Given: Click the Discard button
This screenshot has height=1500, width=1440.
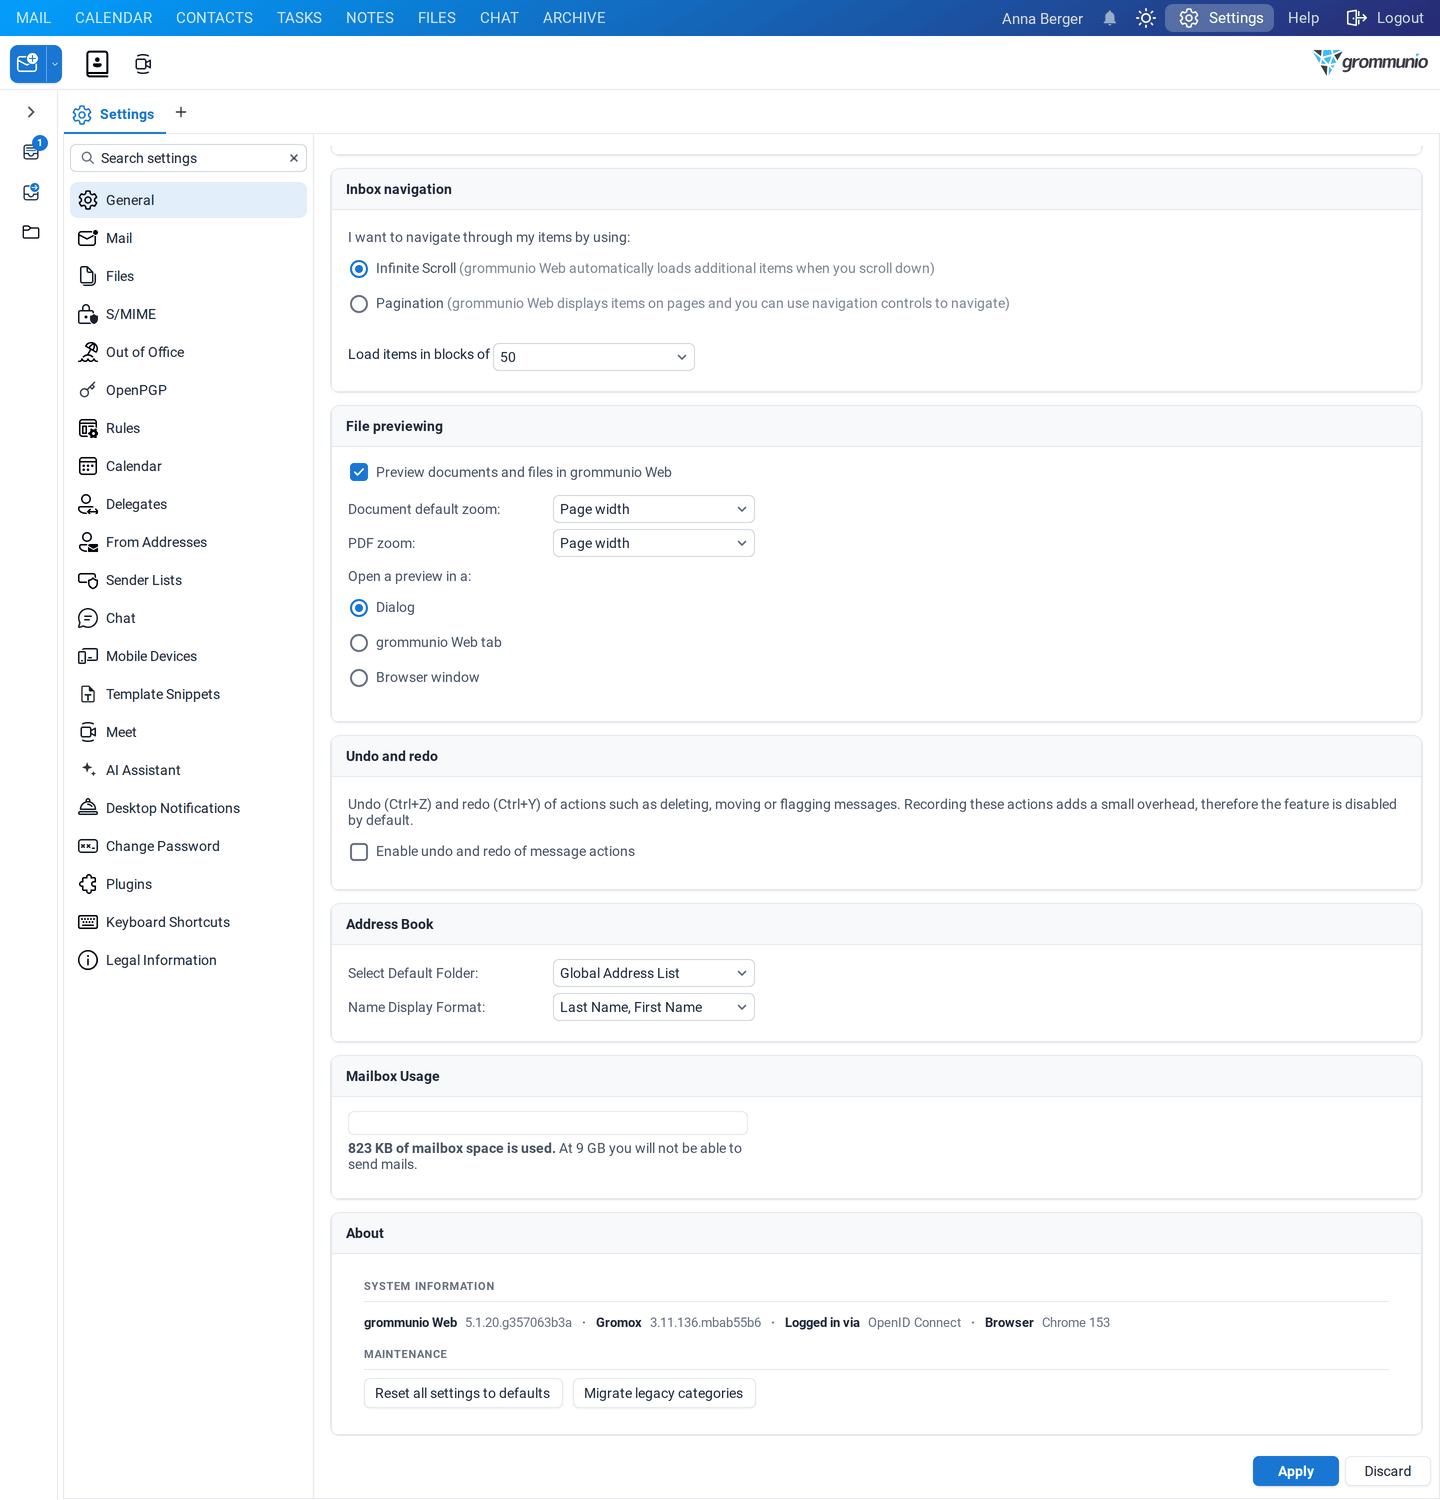Looking at the screenshot, I should (x=1388, y=1471).
